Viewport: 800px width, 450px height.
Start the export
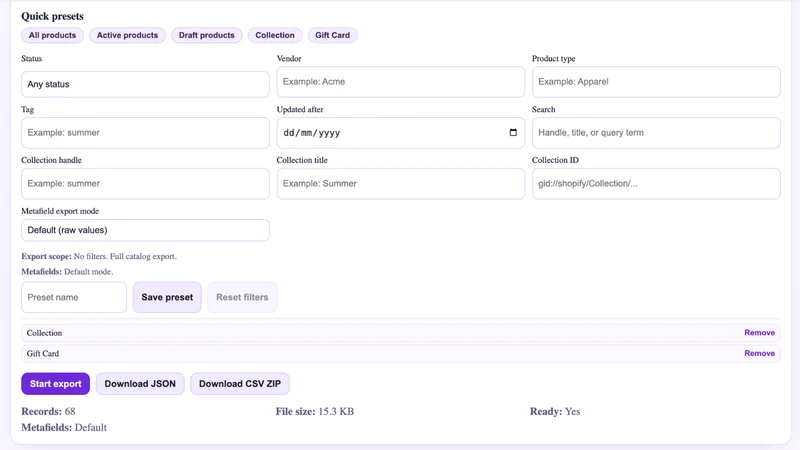[56, 384]
